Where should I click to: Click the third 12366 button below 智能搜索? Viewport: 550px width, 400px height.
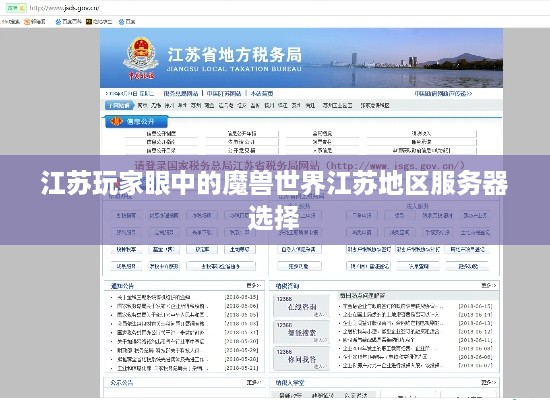coord(302,359)
